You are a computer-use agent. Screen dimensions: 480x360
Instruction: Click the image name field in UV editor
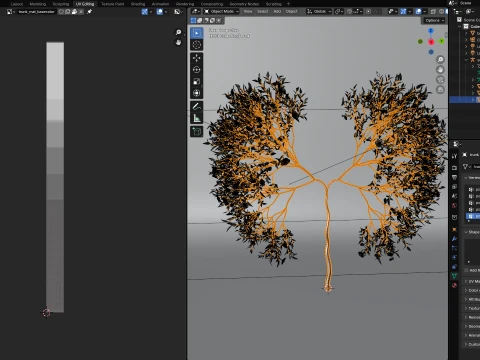pyautogui.click(x=37, y=12)
